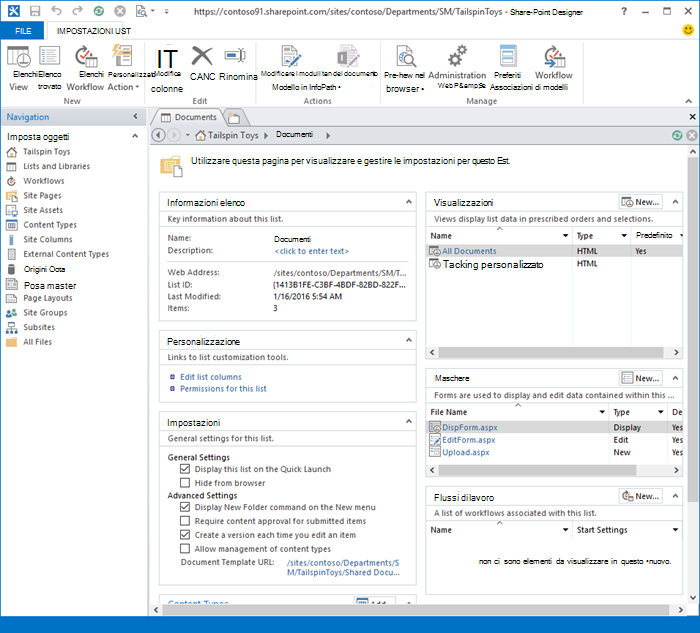Click the CANC delete ribbon icon
700x633 pixels.
[x=202, y=56]
